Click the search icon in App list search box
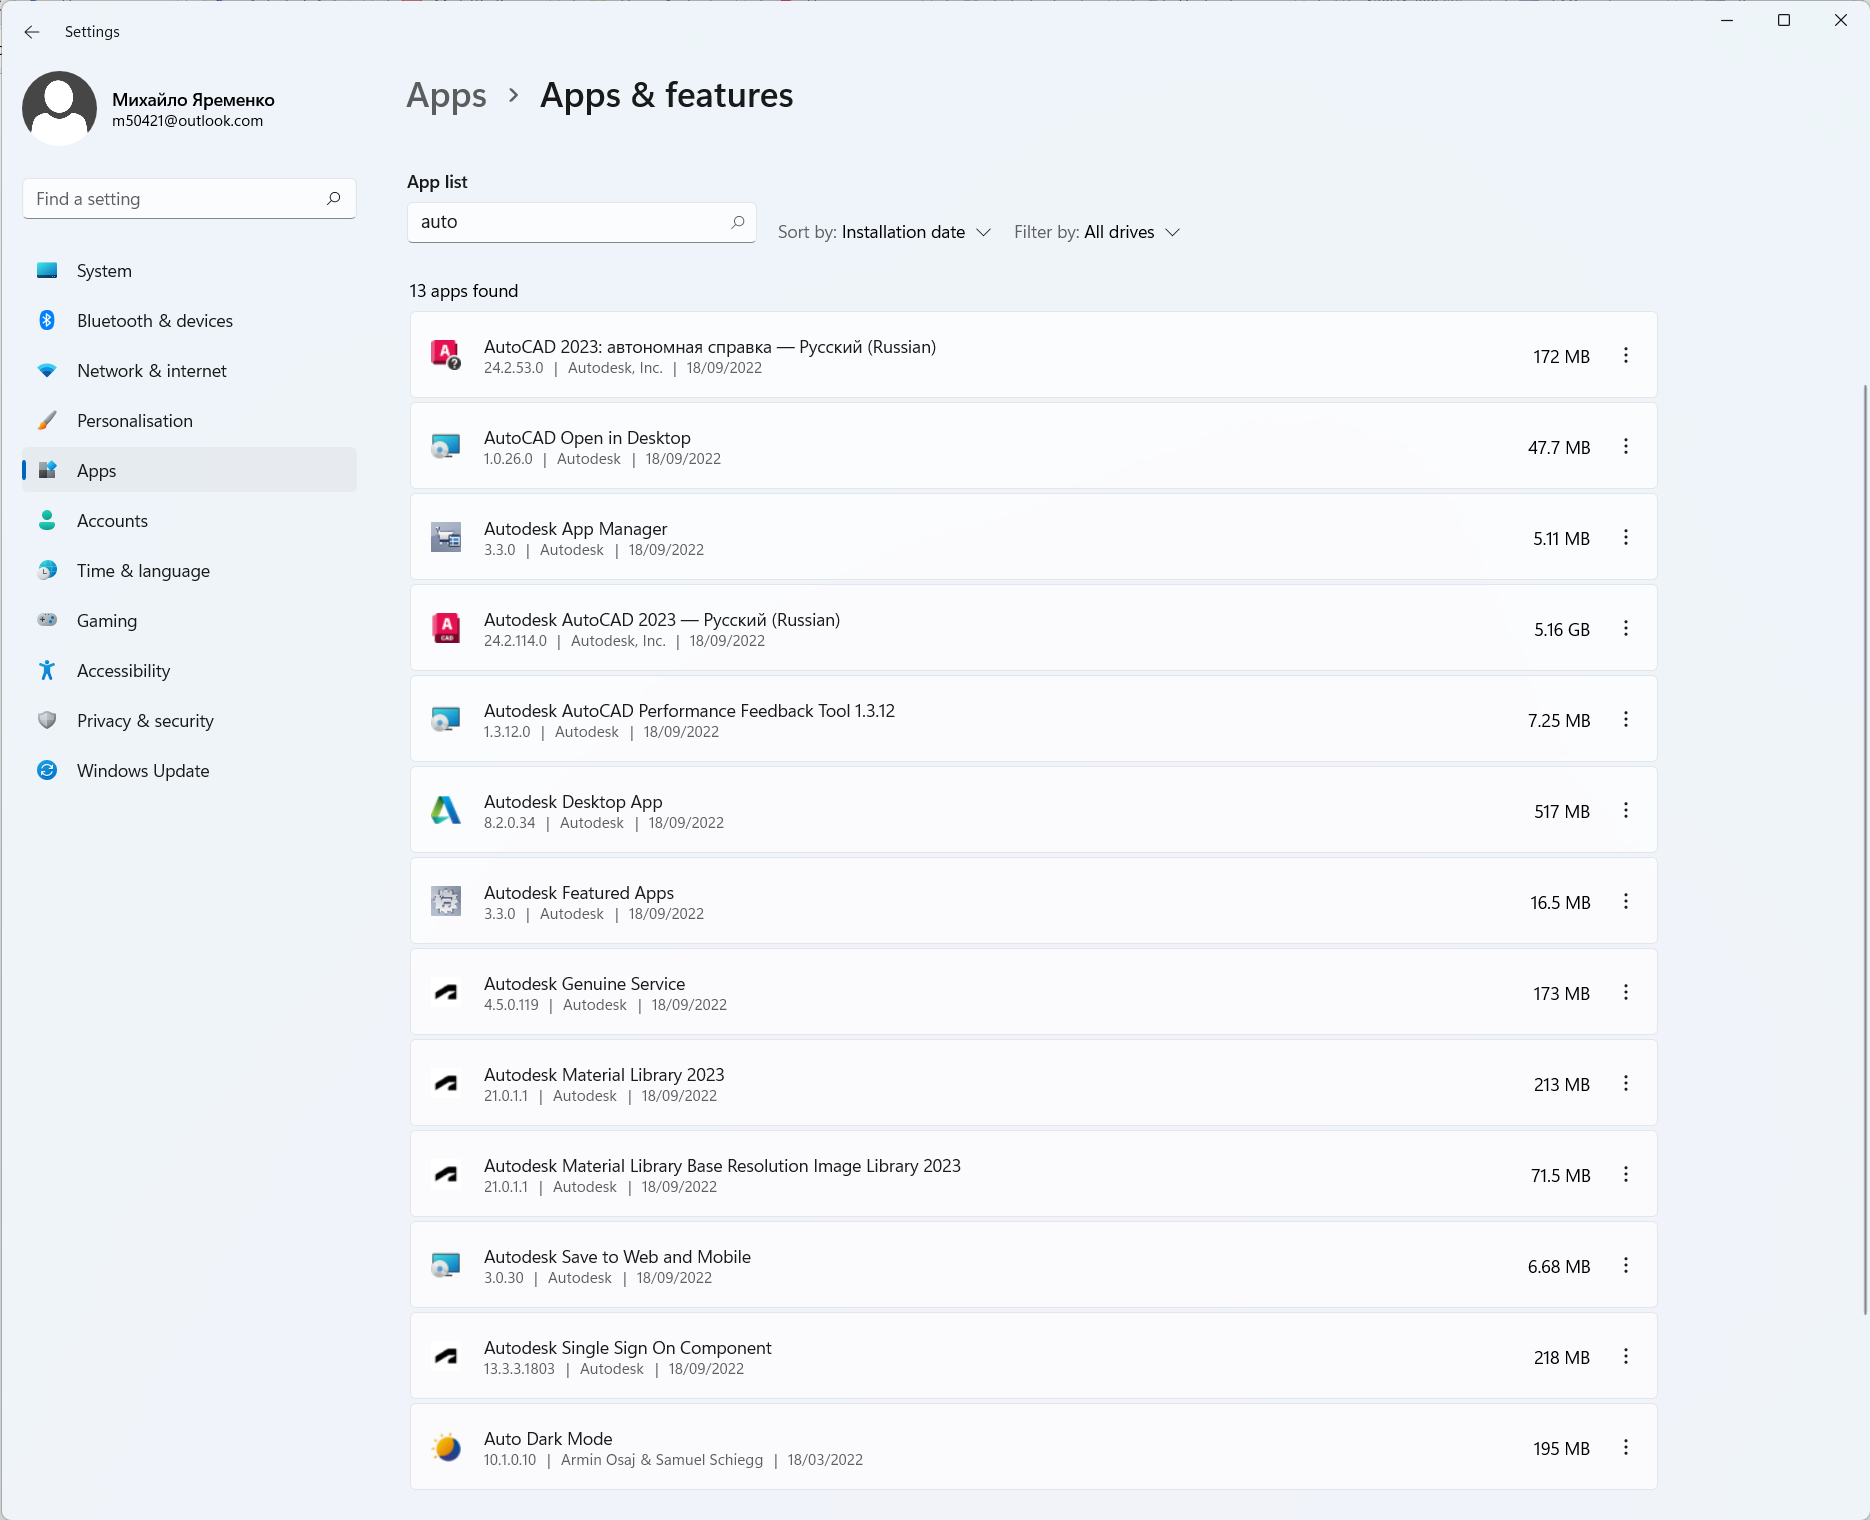The image size is (1870, 1520). (738, 222)
